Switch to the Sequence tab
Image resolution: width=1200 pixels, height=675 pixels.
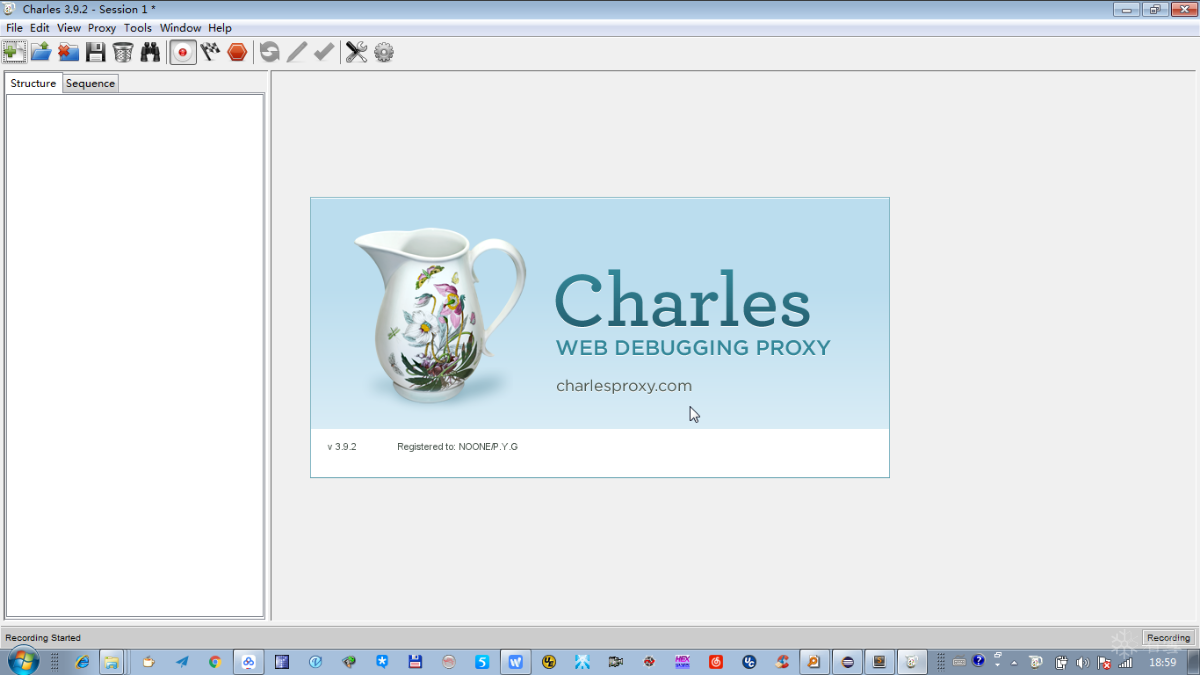point(90,84)
